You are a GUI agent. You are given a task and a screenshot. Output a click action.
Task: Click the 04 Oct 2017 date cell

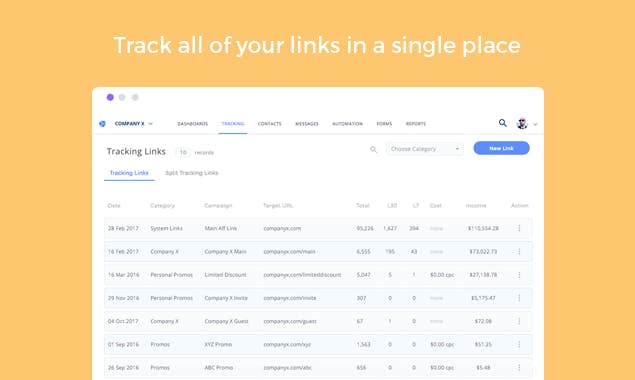click(x=123, y=321)
